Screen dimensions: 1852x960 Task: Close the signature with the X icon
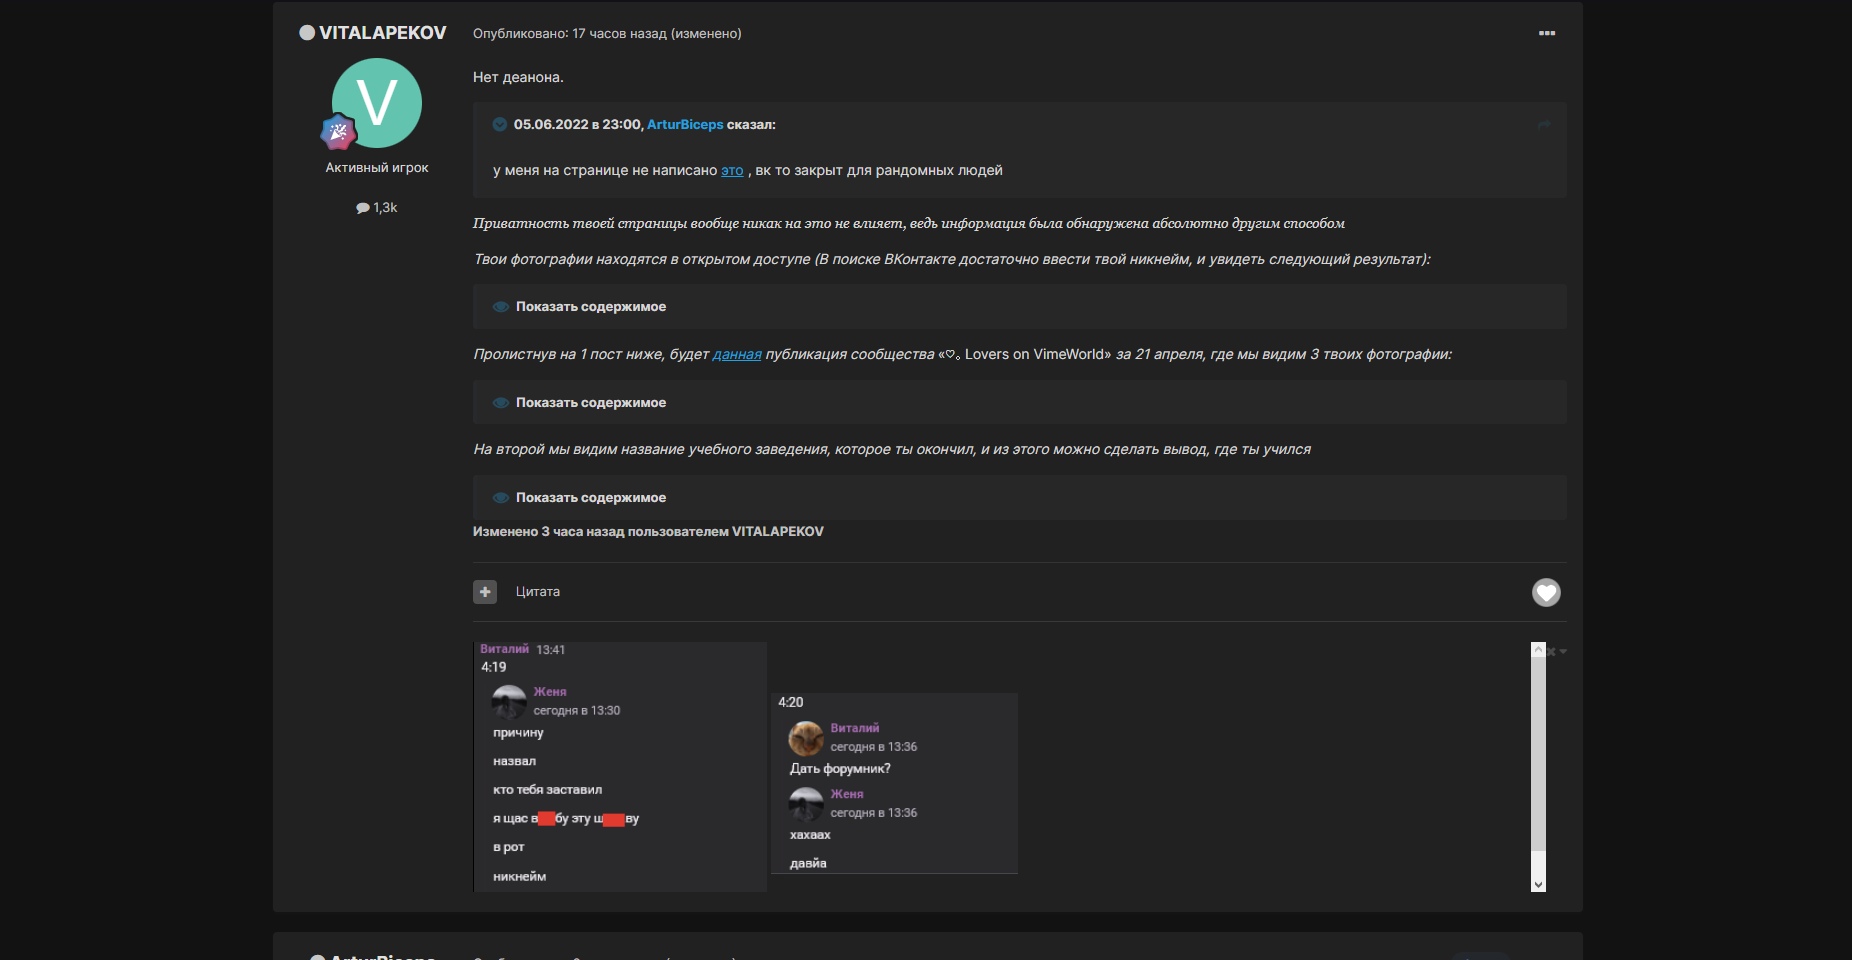pos(1551,652)
